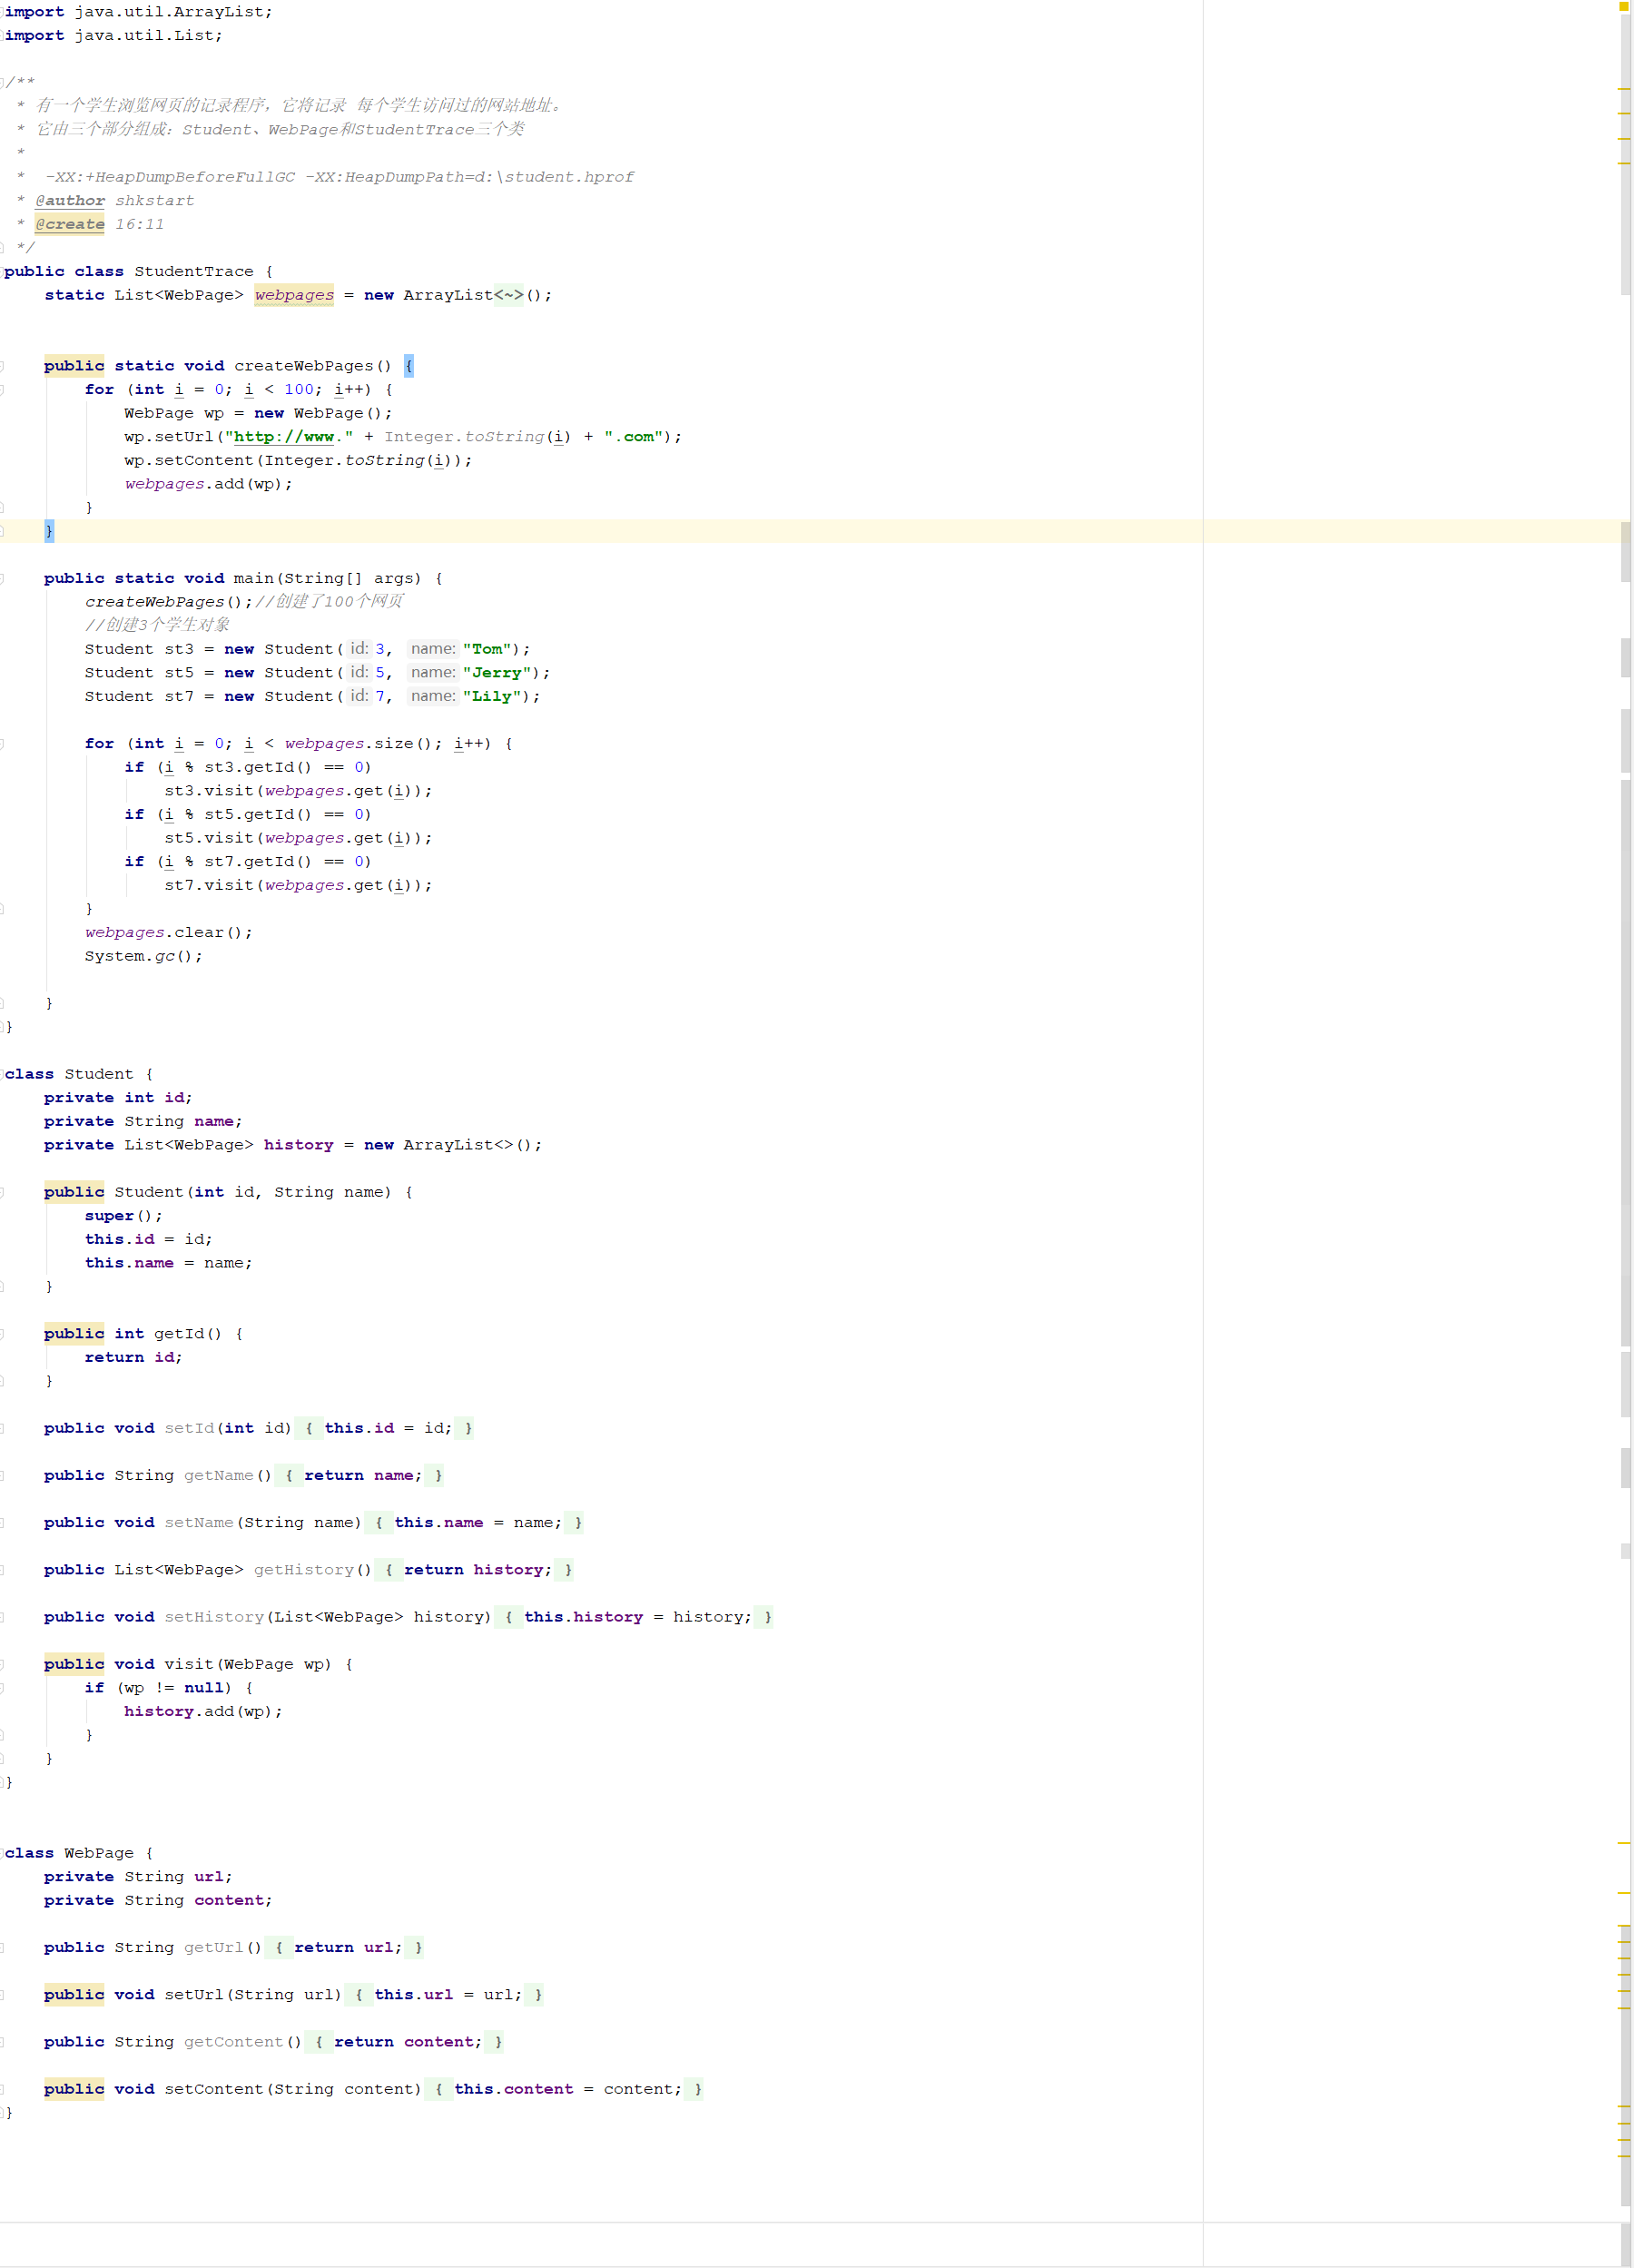Screen dimensions: 1634x2268
Task: Click the st7.visit call
Action: (x=298, y=885)
